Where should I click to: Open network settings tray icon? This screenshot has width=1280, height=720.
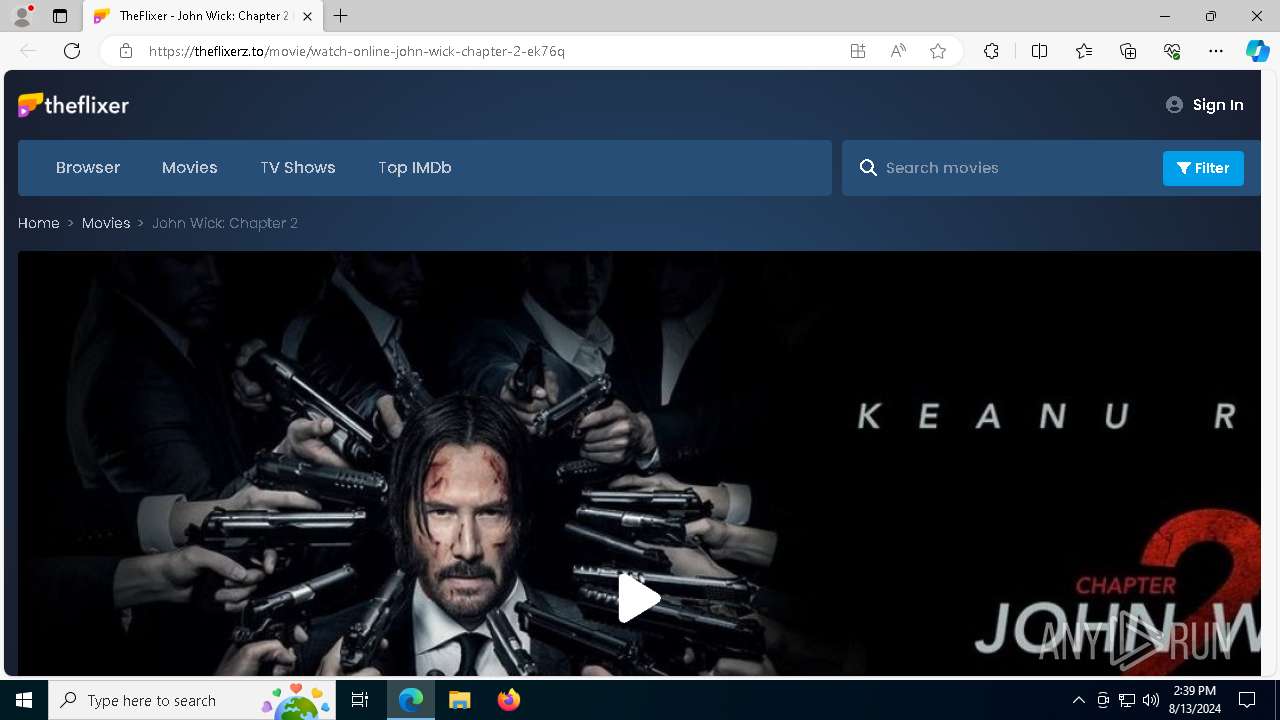coord(1127,700)
